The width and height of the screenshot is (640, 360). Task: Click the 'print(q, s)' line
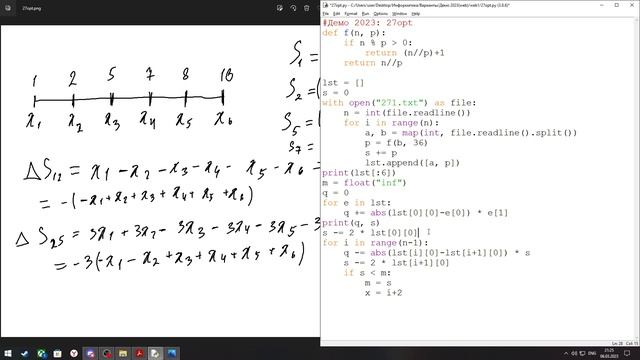351,223
